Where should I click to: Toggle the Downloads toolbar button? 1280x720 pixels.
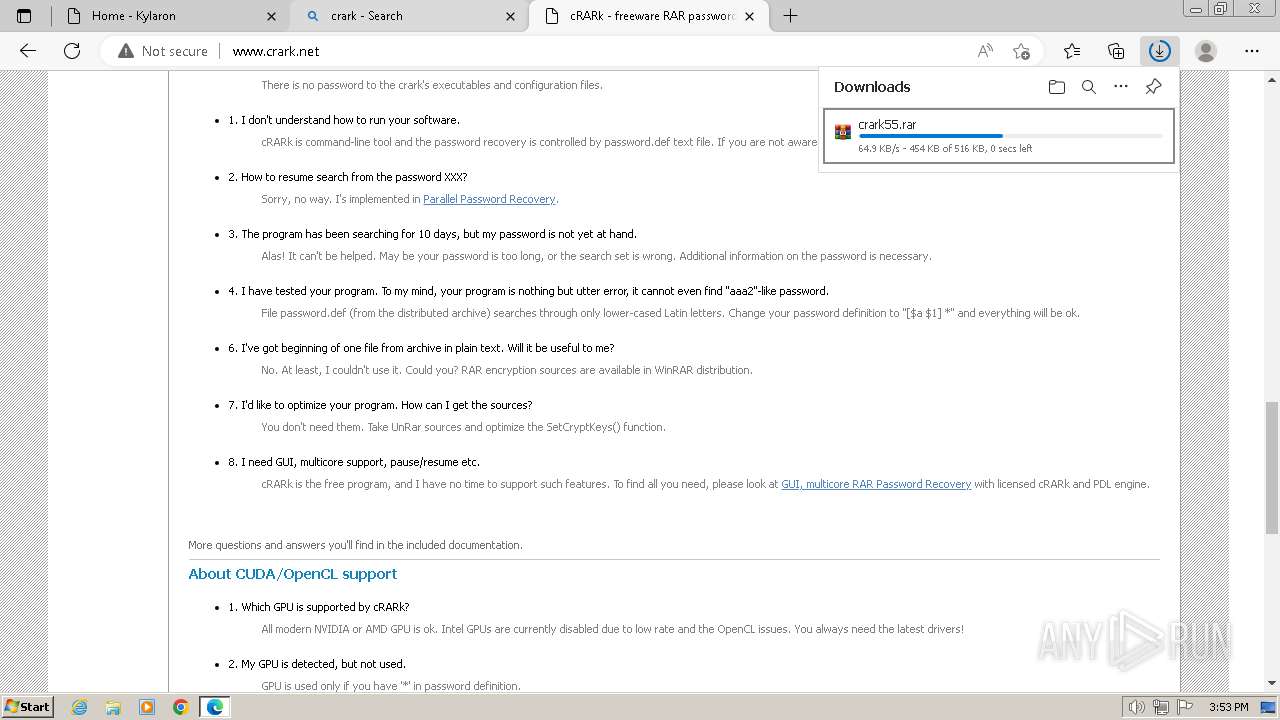click(1160, 51)
